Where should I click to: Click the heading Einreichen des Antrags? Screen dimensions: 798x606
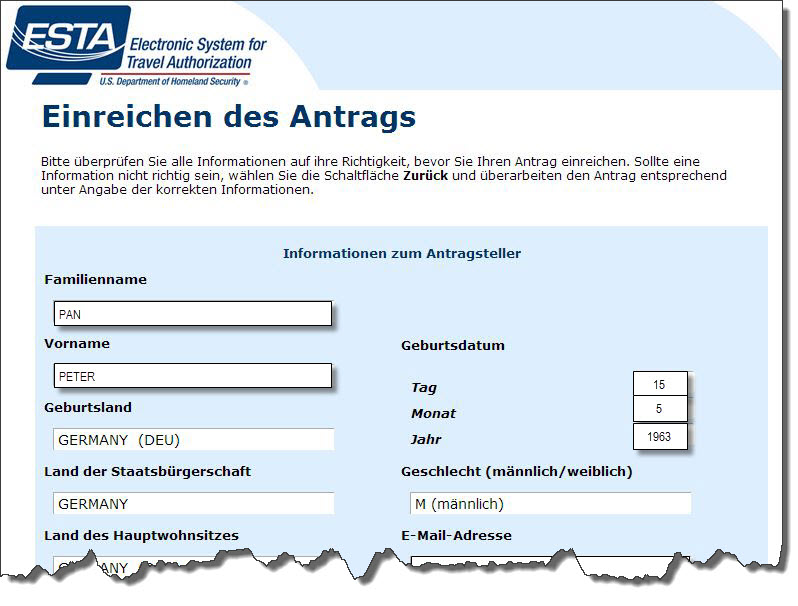pos(229,117)
